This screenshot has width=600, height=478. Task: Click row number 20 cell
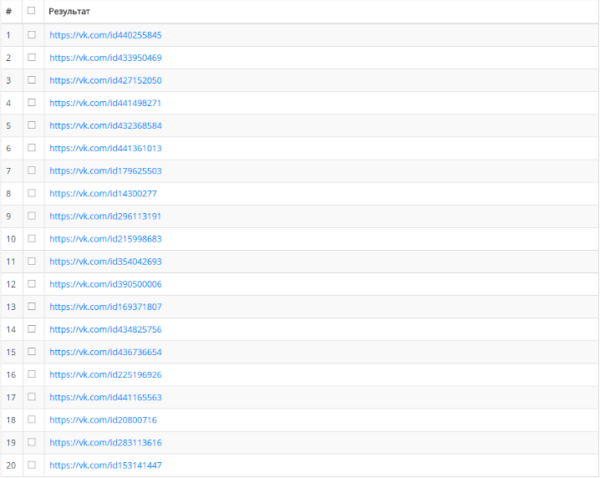pos(11,465)
